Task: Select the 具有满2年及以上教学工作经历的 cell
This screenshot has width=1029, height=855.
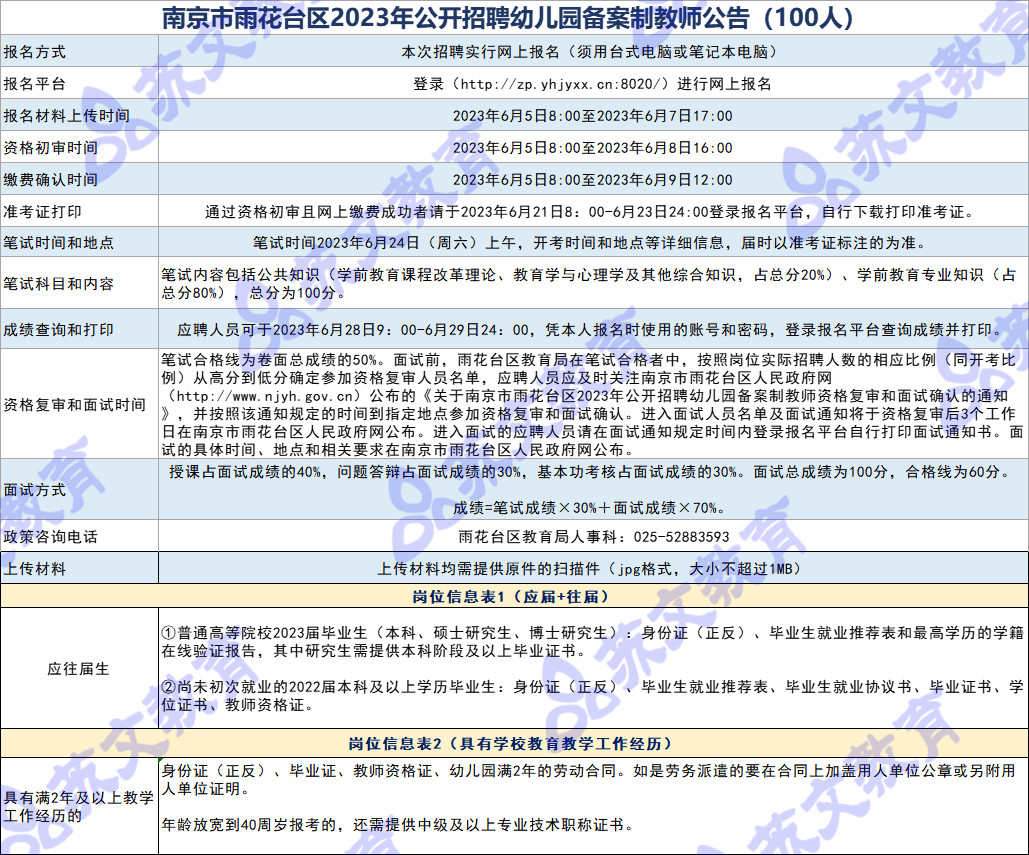Action: (79, 806)
